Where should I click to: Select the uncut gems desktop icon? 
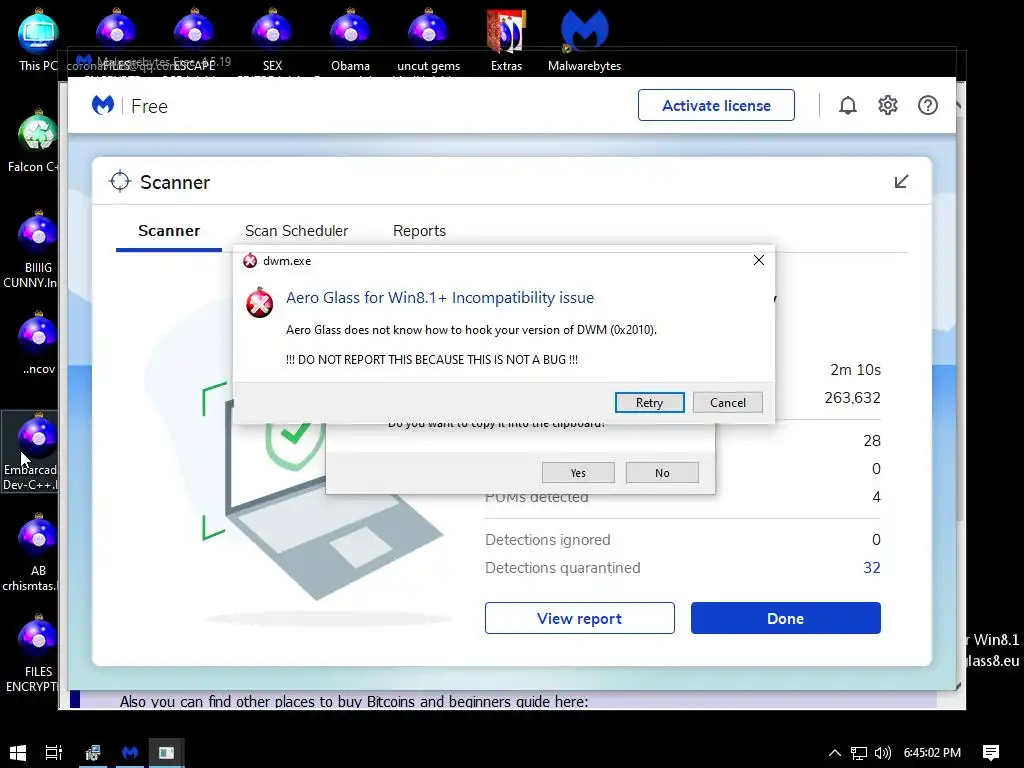428,40
